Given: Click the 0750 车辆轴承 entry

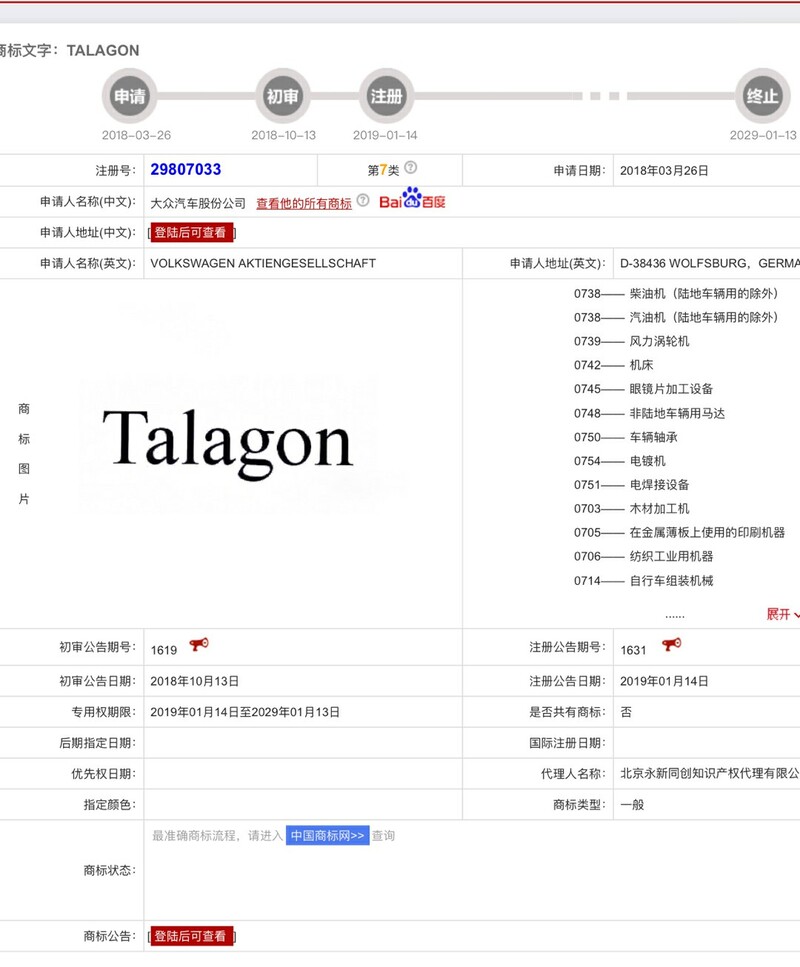Looking at the screenshot, I should [625, 437].
